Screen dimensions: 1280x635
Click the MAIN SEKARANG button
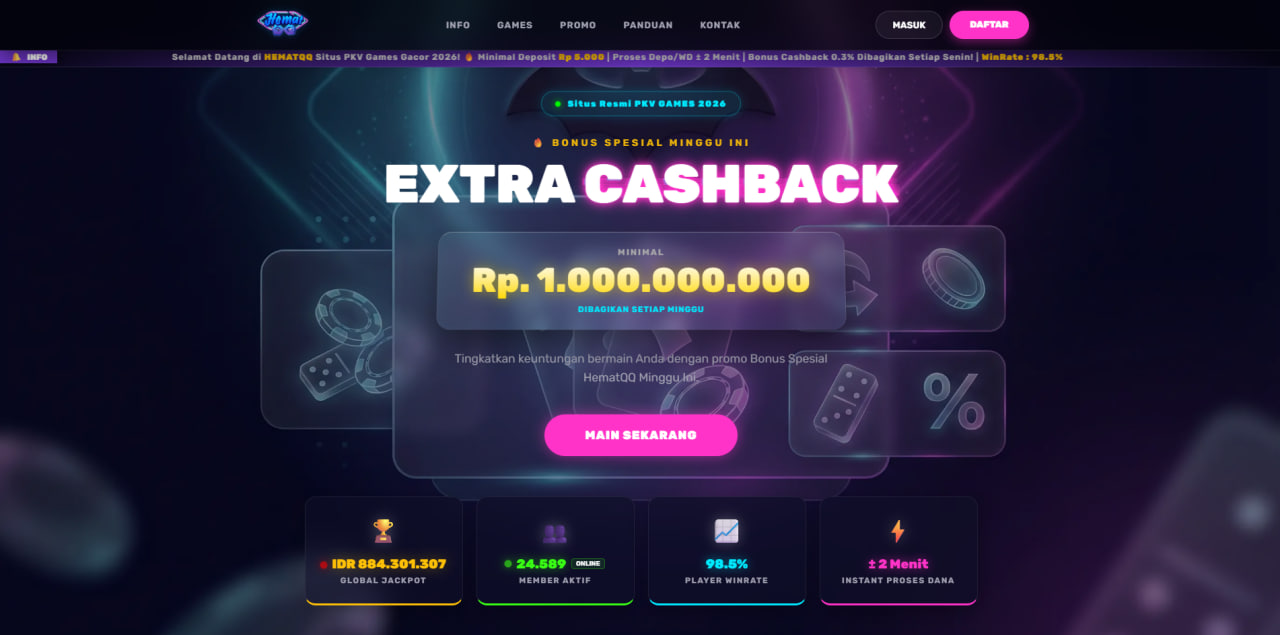tap(641, 435)
